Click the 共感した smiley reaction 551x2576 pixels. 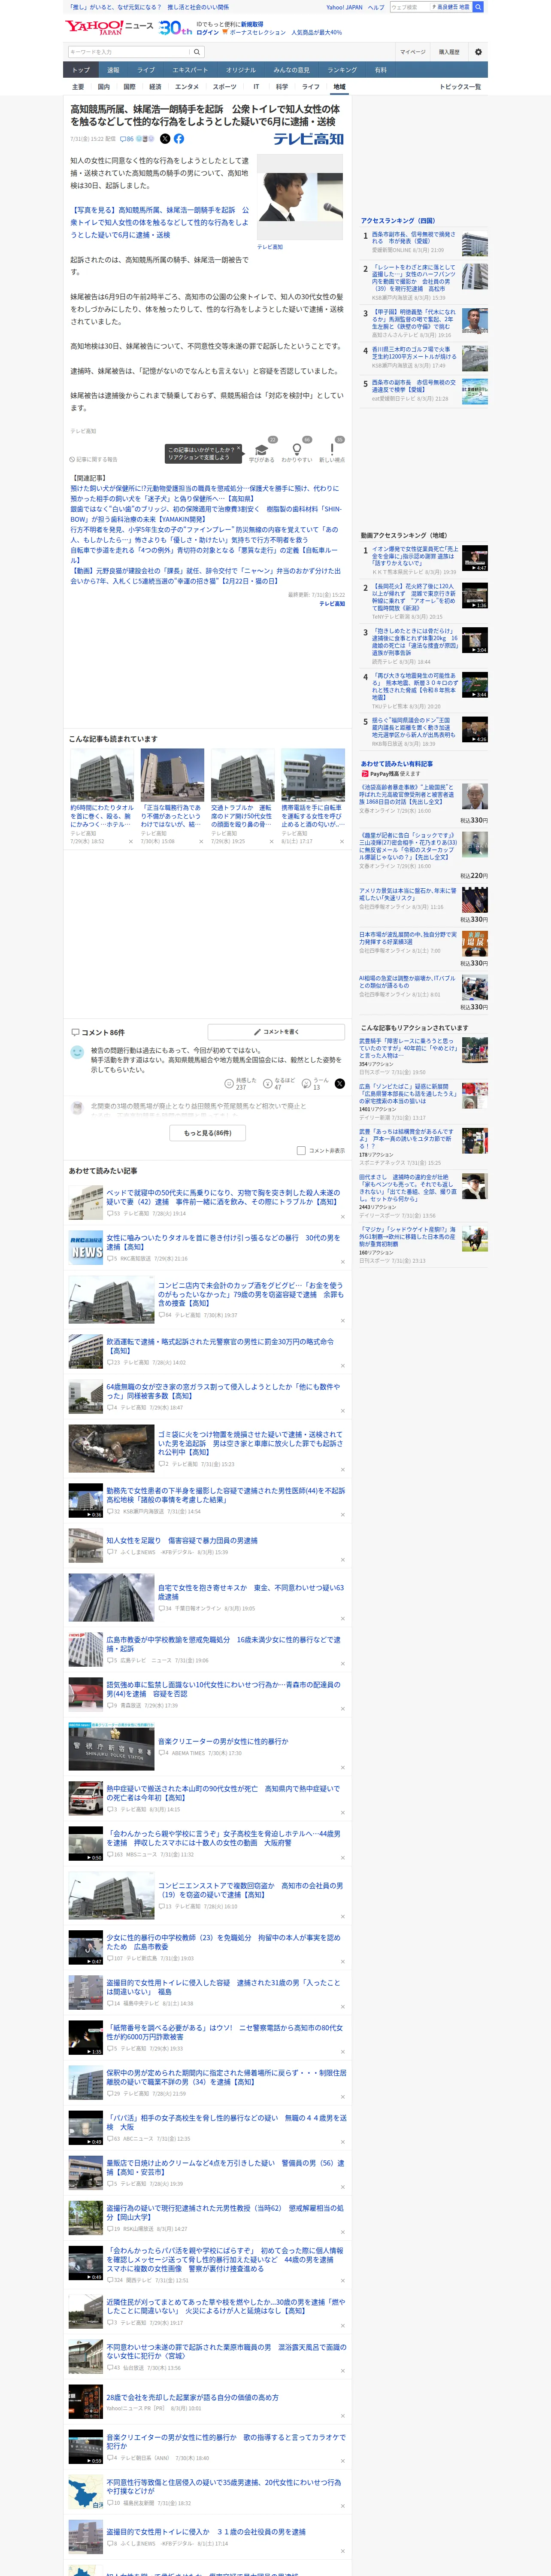pyautogui.click(x=229, y=1083)
